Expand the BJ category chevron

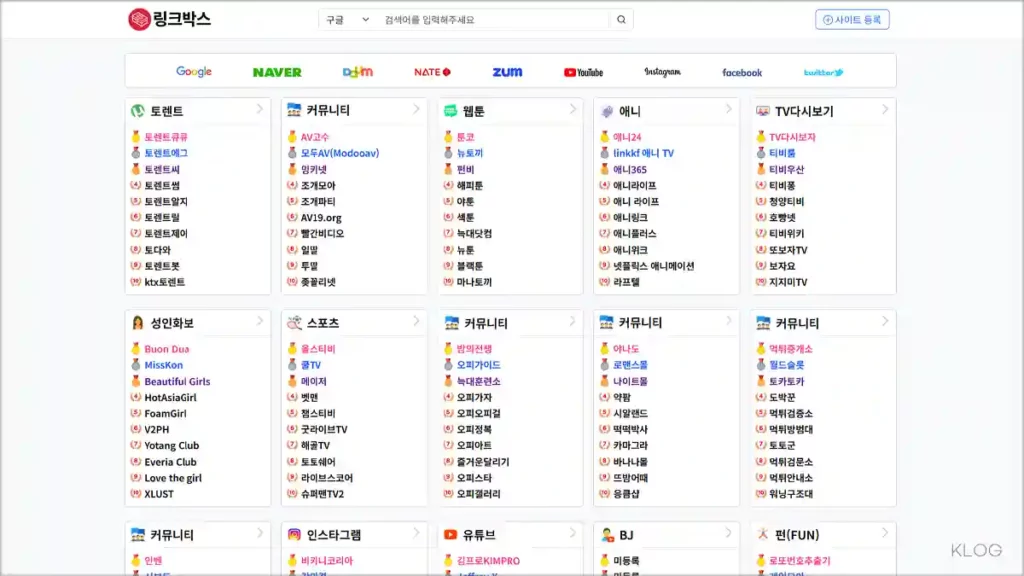728,532
